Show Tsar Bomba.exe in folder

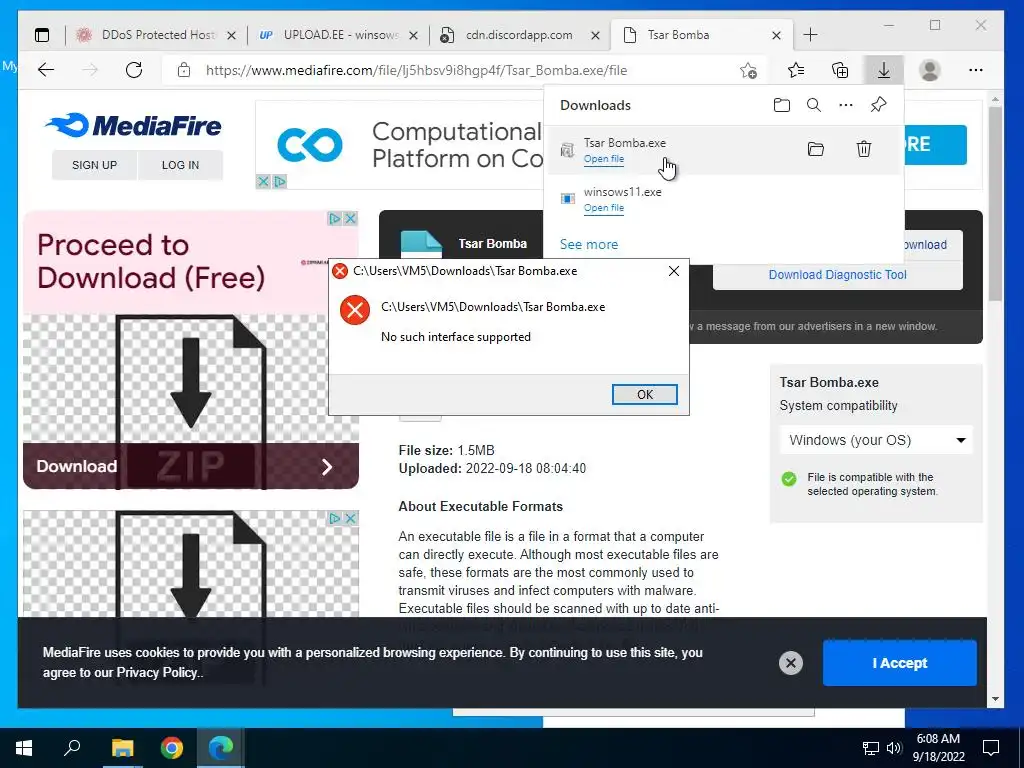pyautogui.click(x=816, y=149)
